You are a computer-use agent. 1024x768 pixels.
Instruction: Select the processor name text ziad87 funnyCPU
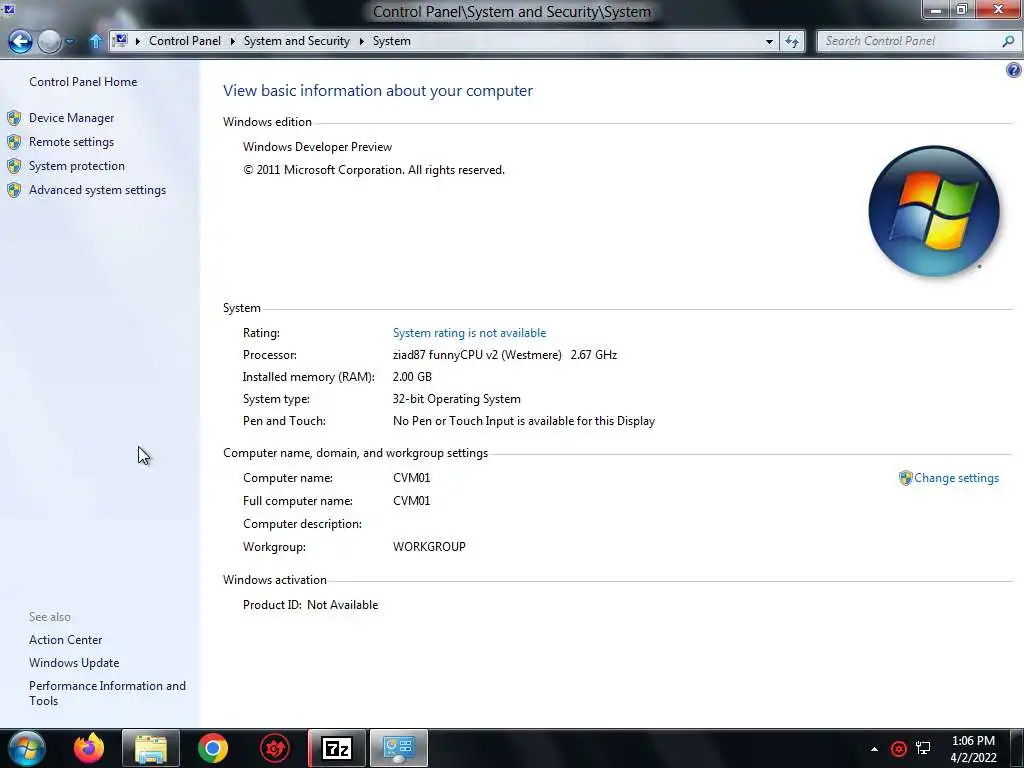click(477, 355)
